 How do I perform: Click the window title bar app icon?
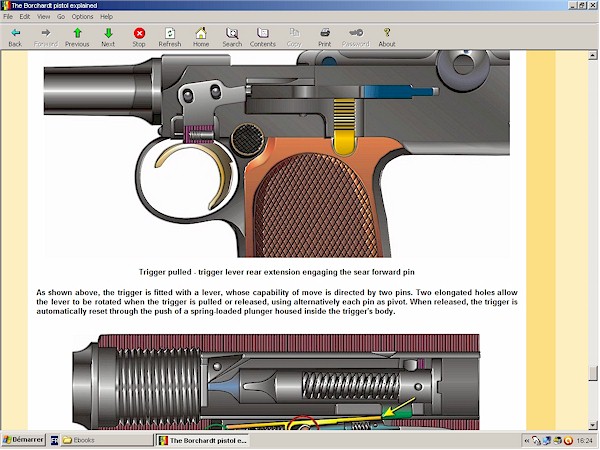tap(6, 5)
